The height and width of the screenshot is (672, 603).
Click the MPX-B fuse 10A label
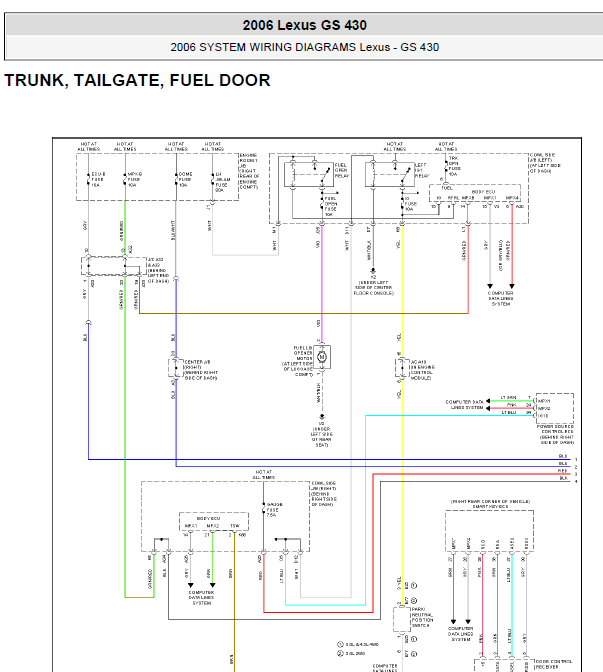tap(135, 180)
